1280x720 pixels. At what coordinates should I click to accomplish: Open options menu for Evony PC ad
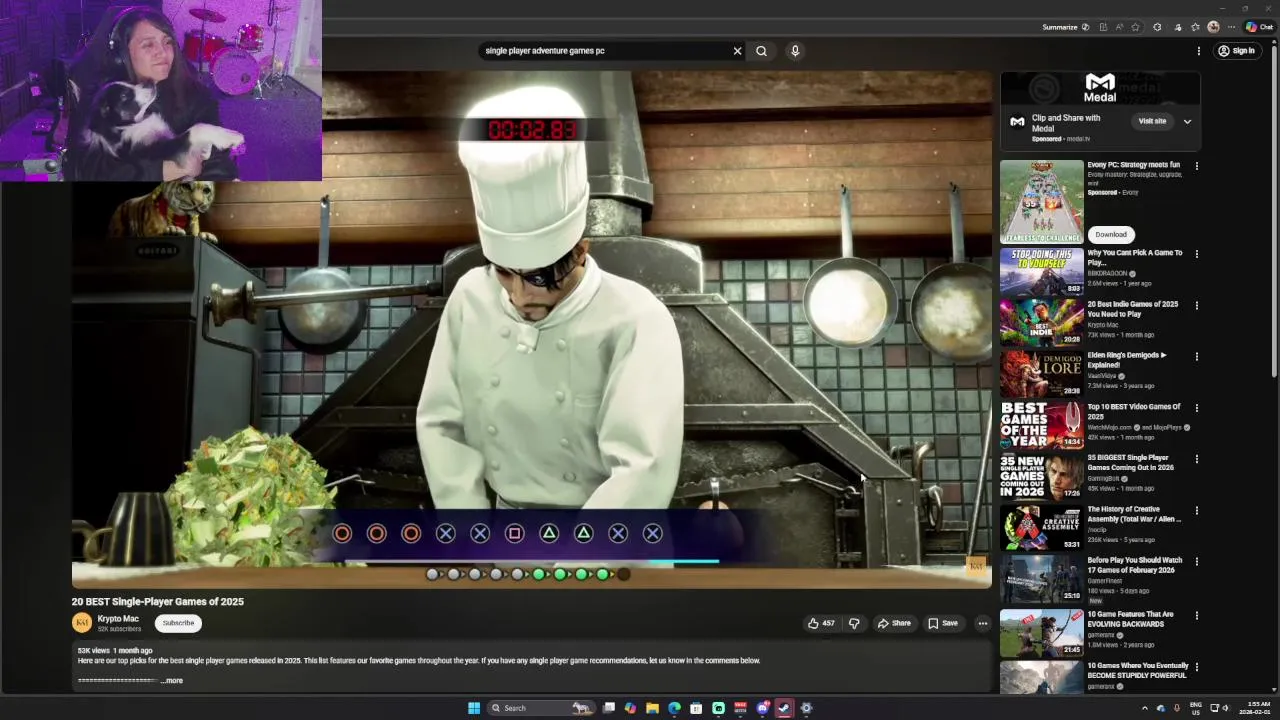1196,166
